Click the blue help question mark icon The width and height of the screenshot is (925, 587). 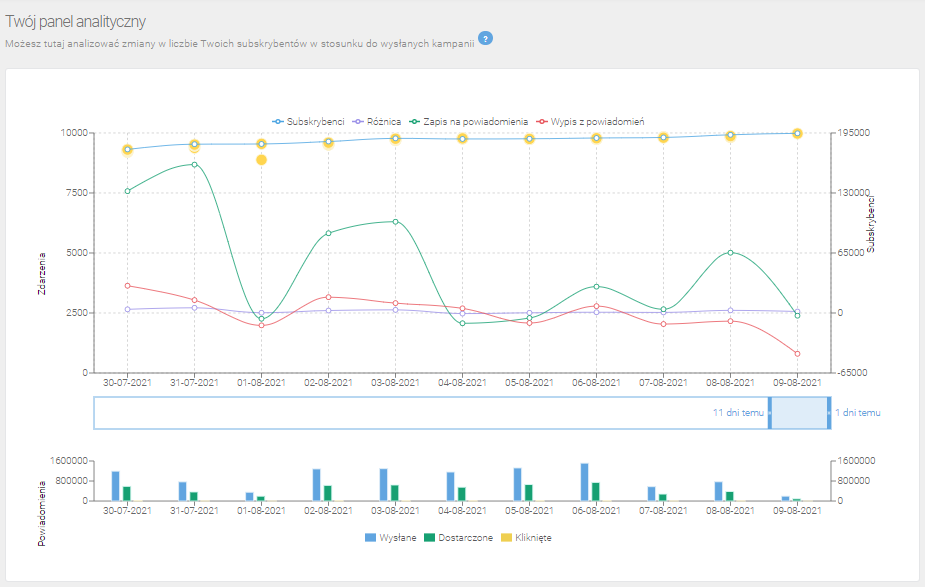click(x=485, y=39)
